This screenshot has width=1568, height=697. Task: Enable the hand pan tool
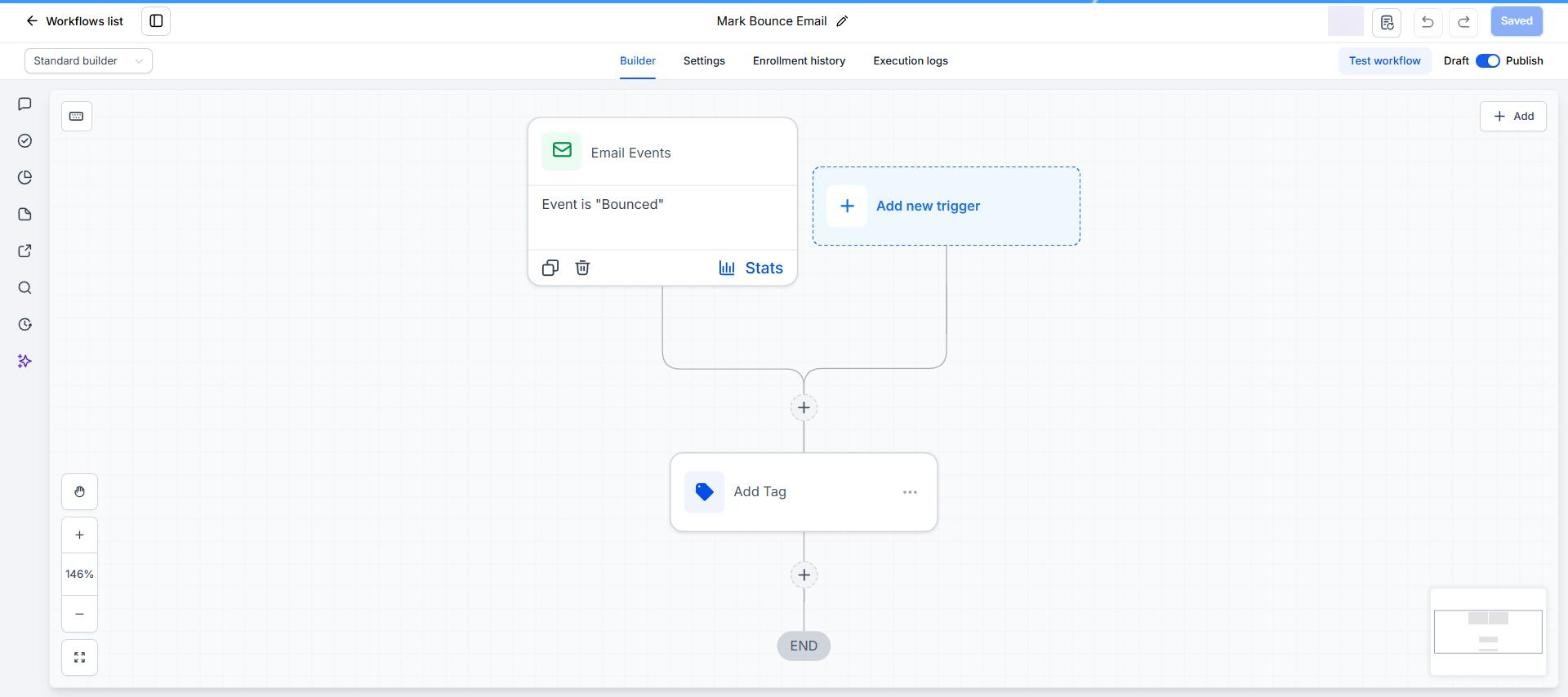(79, 492)
